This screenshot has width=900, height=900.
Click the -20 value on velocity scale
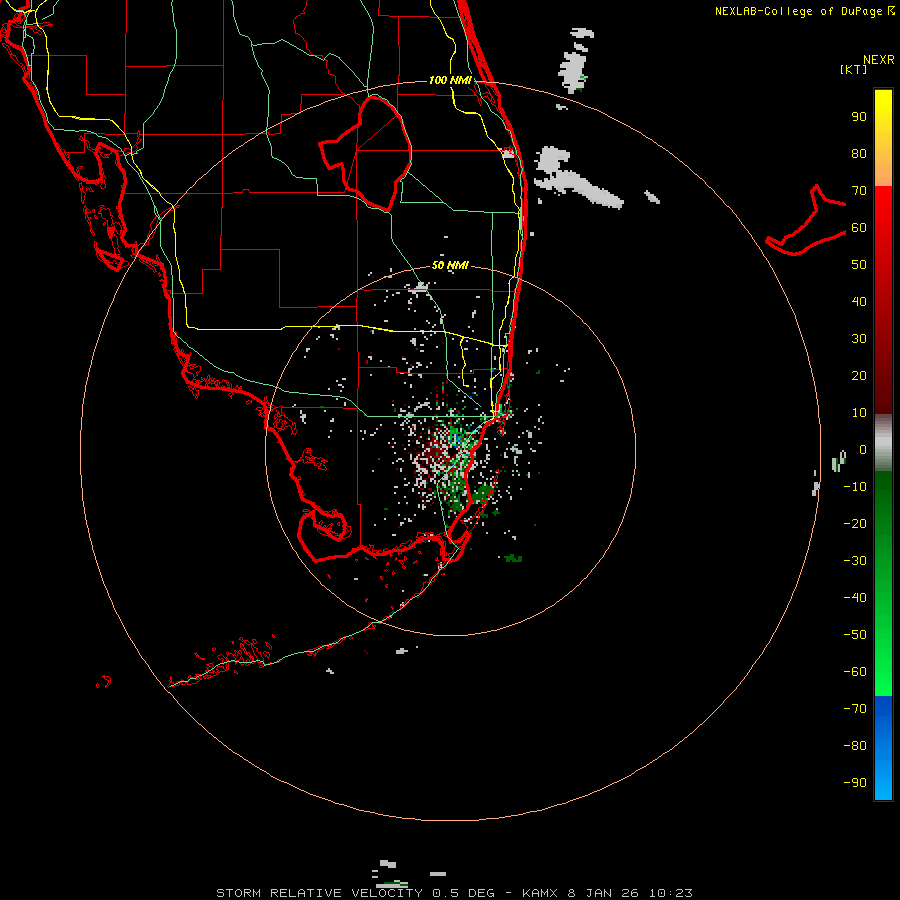[x=855, y=524]
